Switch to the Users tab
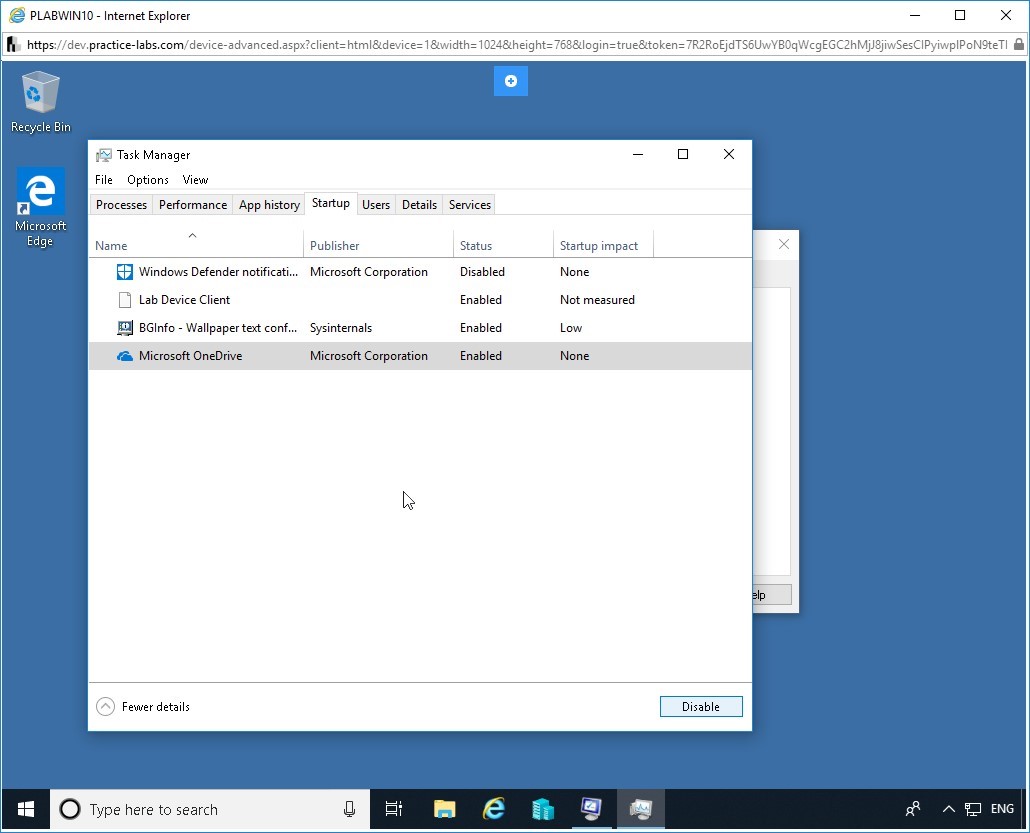Viewport: 1030px width, 833px height. 376,205
